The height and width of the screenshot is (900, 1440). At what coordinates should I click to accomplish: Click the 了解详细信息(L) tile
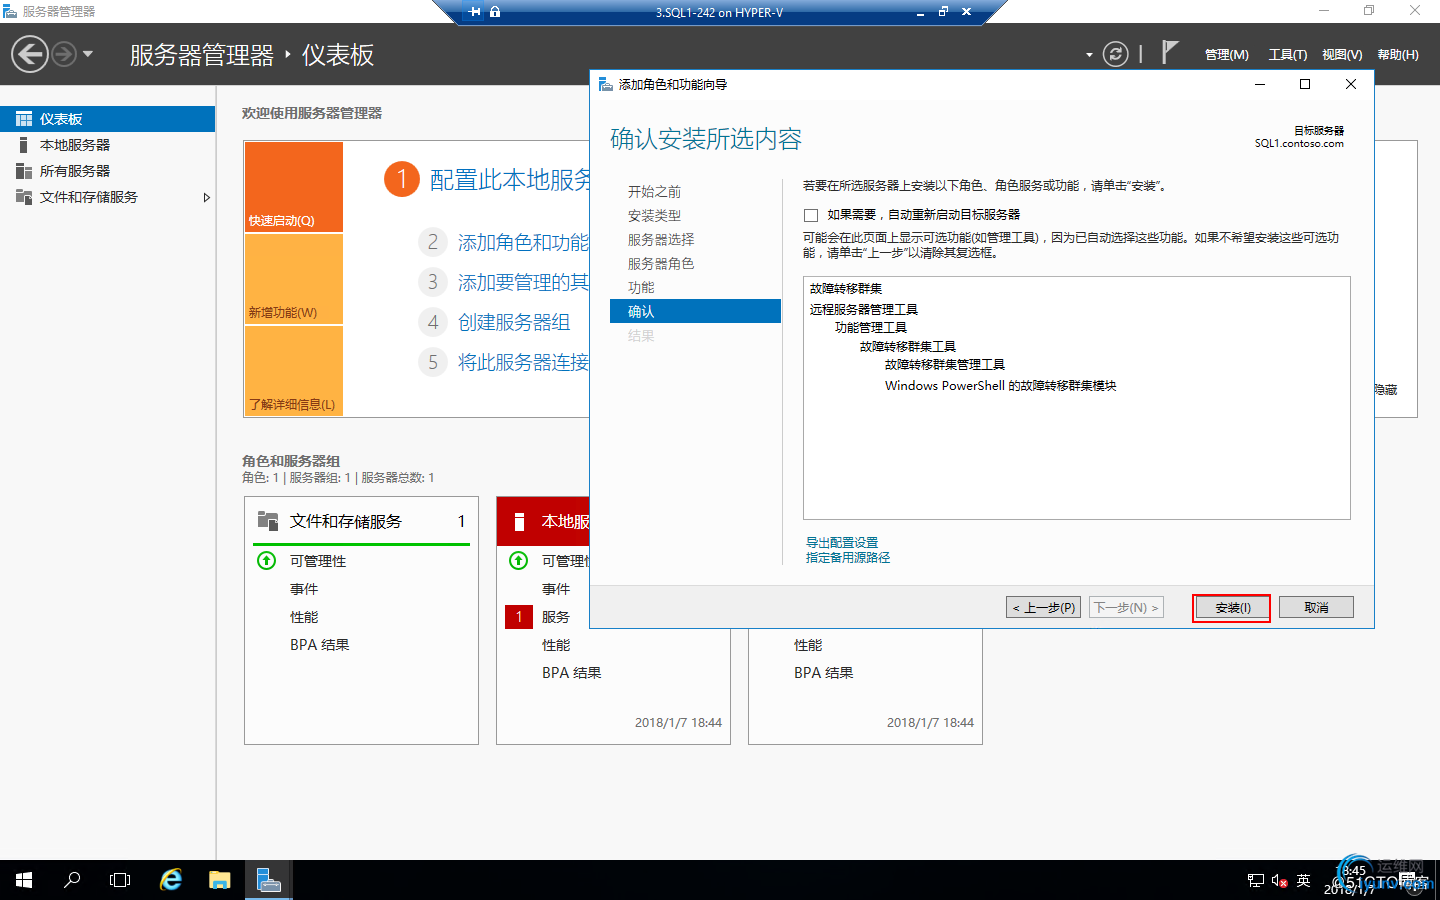coord(294,370)
